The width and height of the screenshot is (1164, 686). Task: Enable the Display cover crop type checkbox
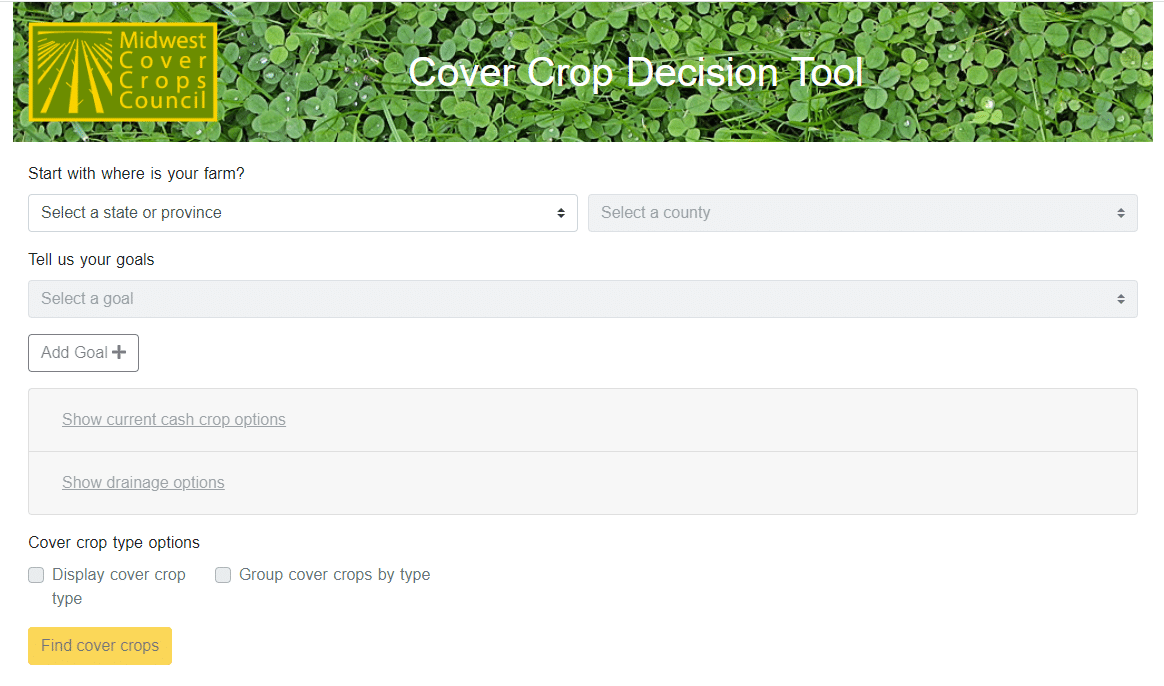pos(36,575)
